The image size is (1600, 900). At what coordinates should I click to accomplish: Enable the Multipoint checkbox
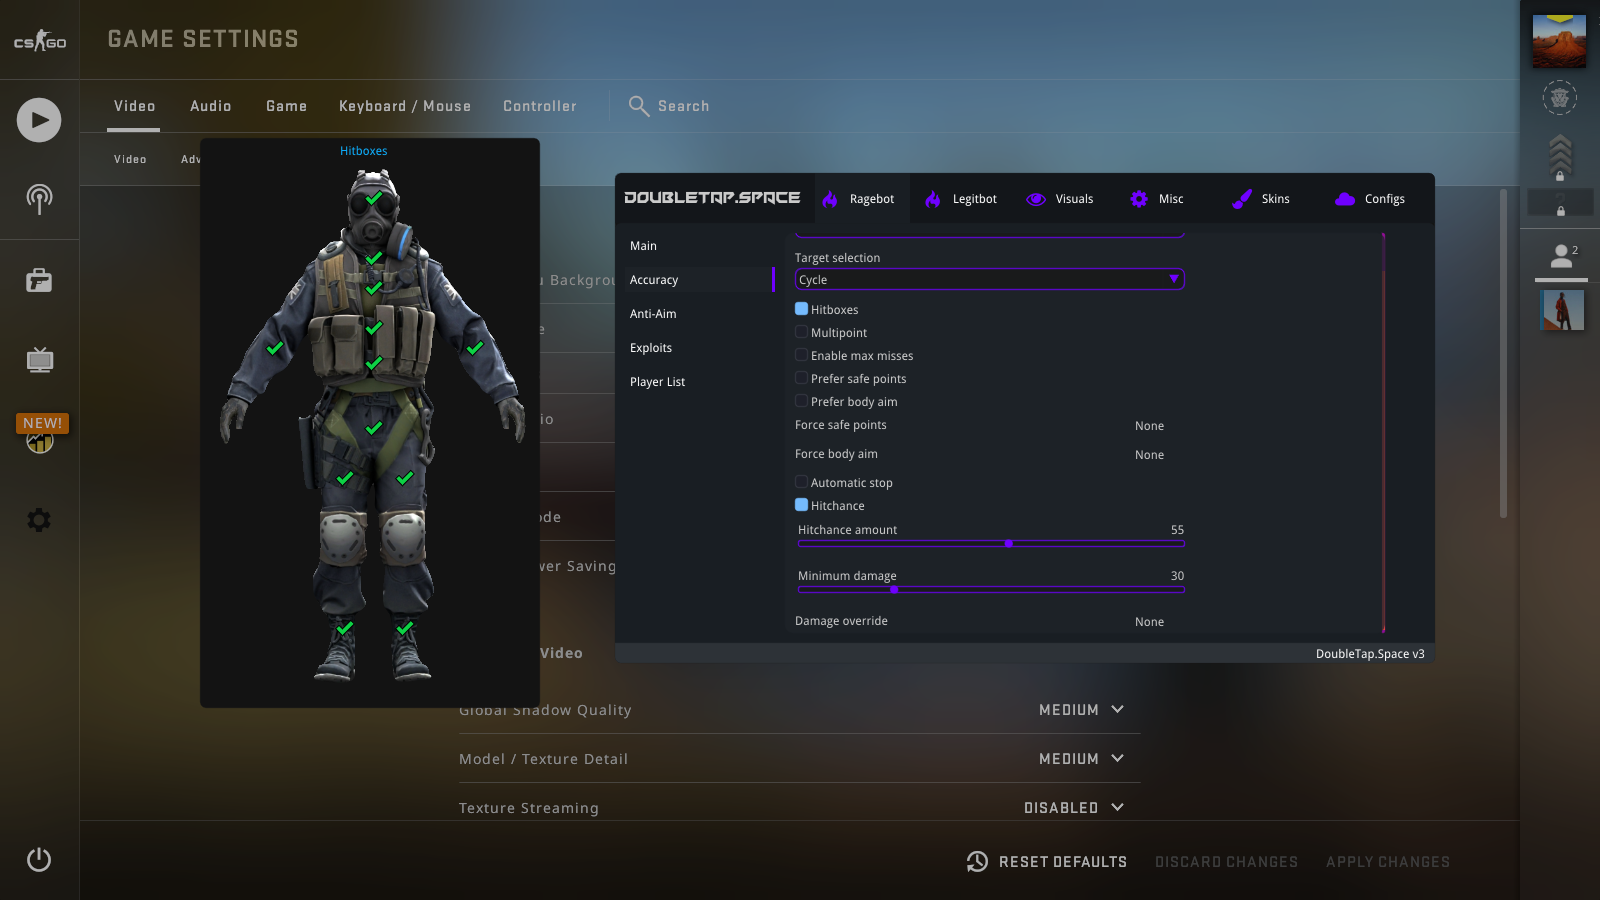(x=801, y=332)
